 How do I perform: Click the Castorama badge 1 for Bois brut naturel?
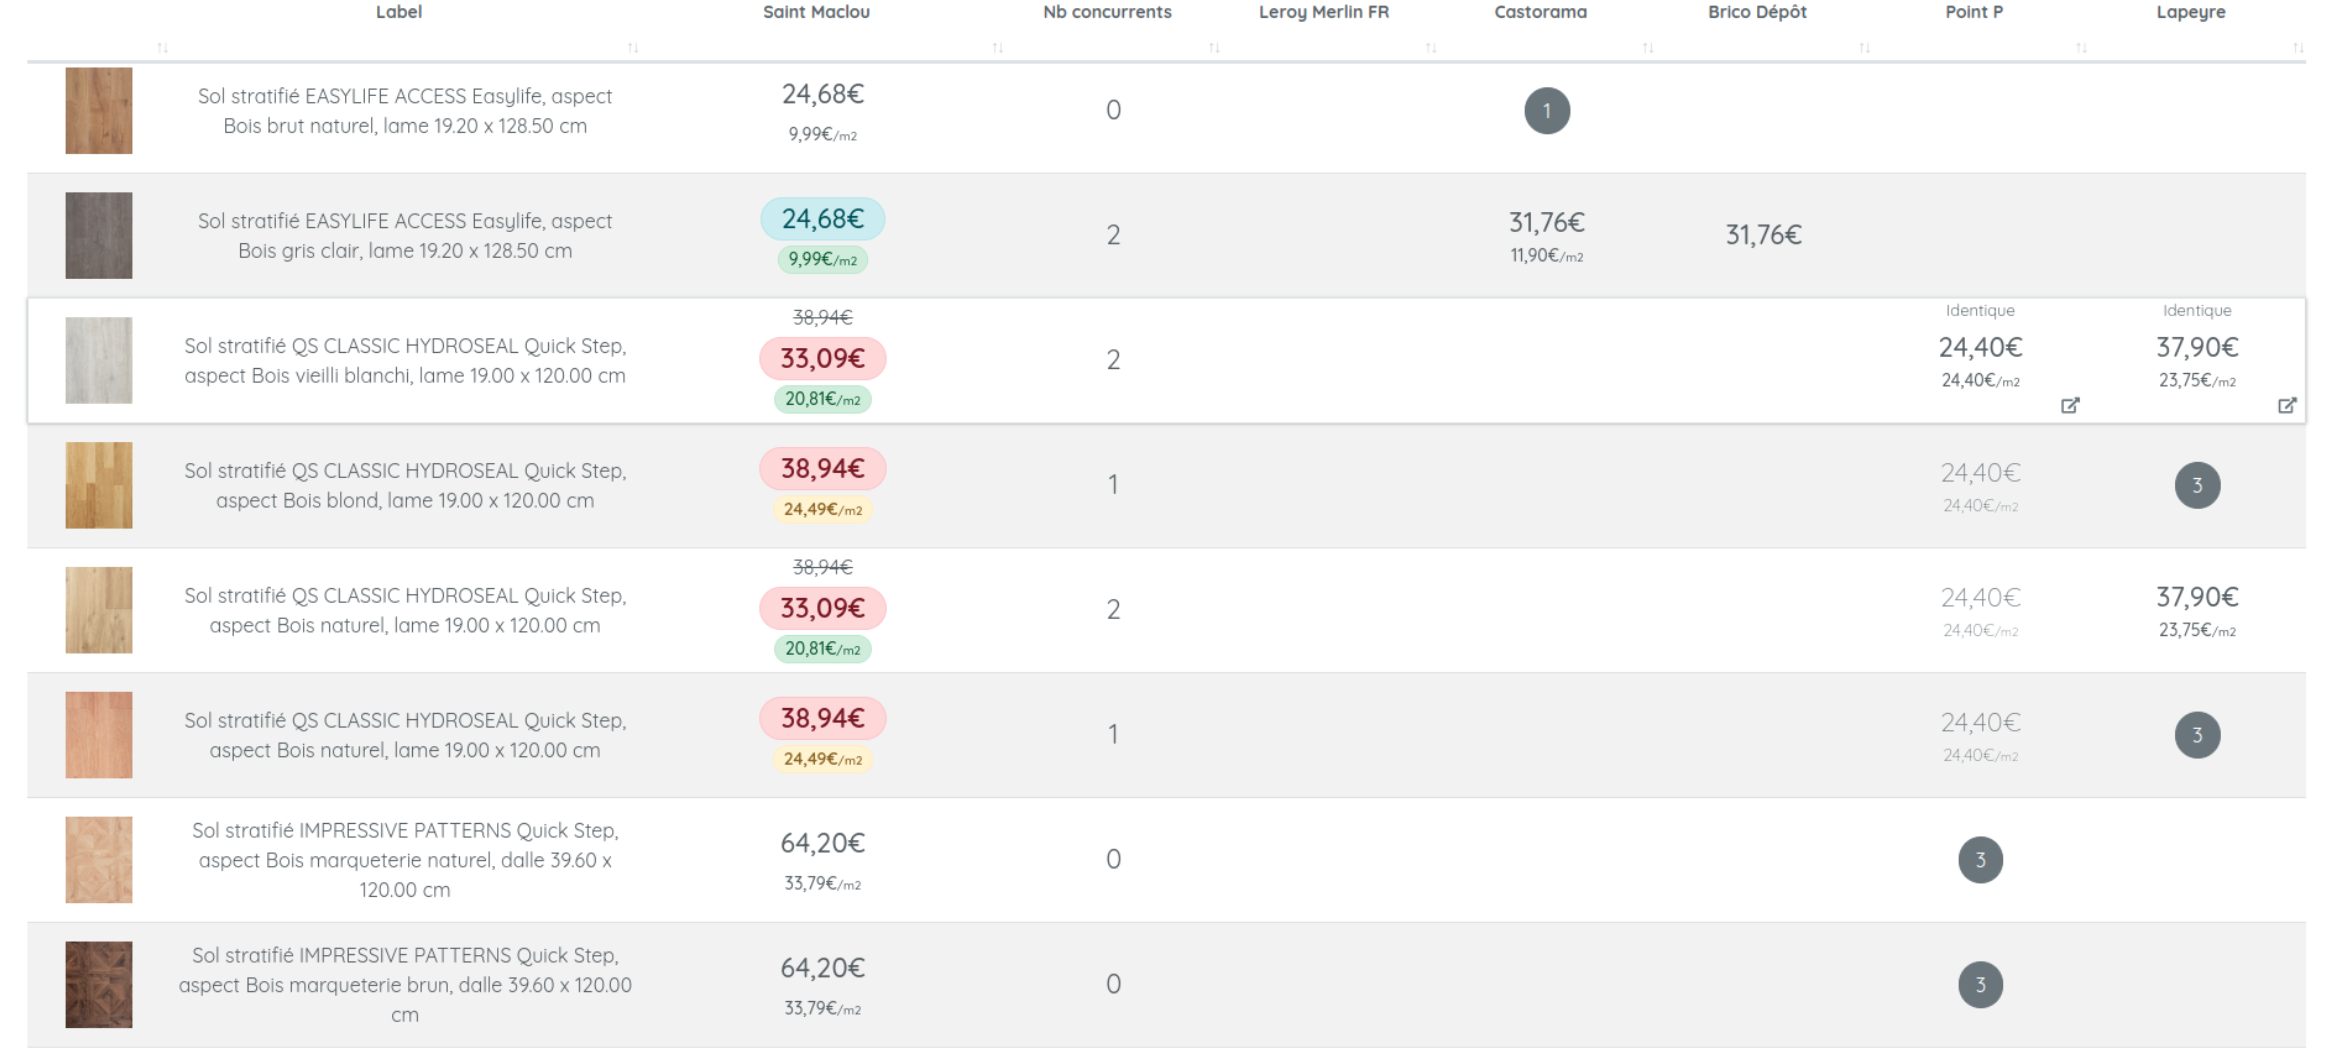[x=1547, y=110]
